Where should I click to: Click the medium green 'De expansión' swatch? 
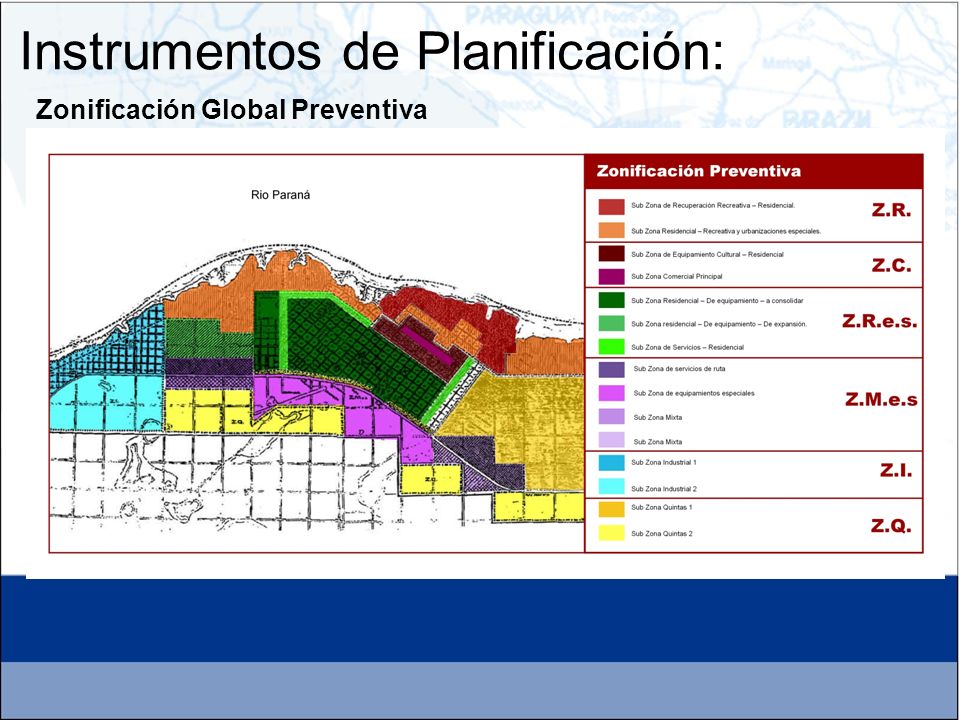(611, 323)
